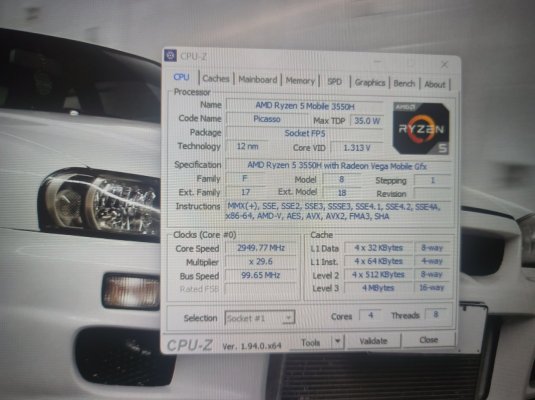The width and height of the screenshot is (535, 400).
Task: Click the Model value 8
Action: (341, 180)
